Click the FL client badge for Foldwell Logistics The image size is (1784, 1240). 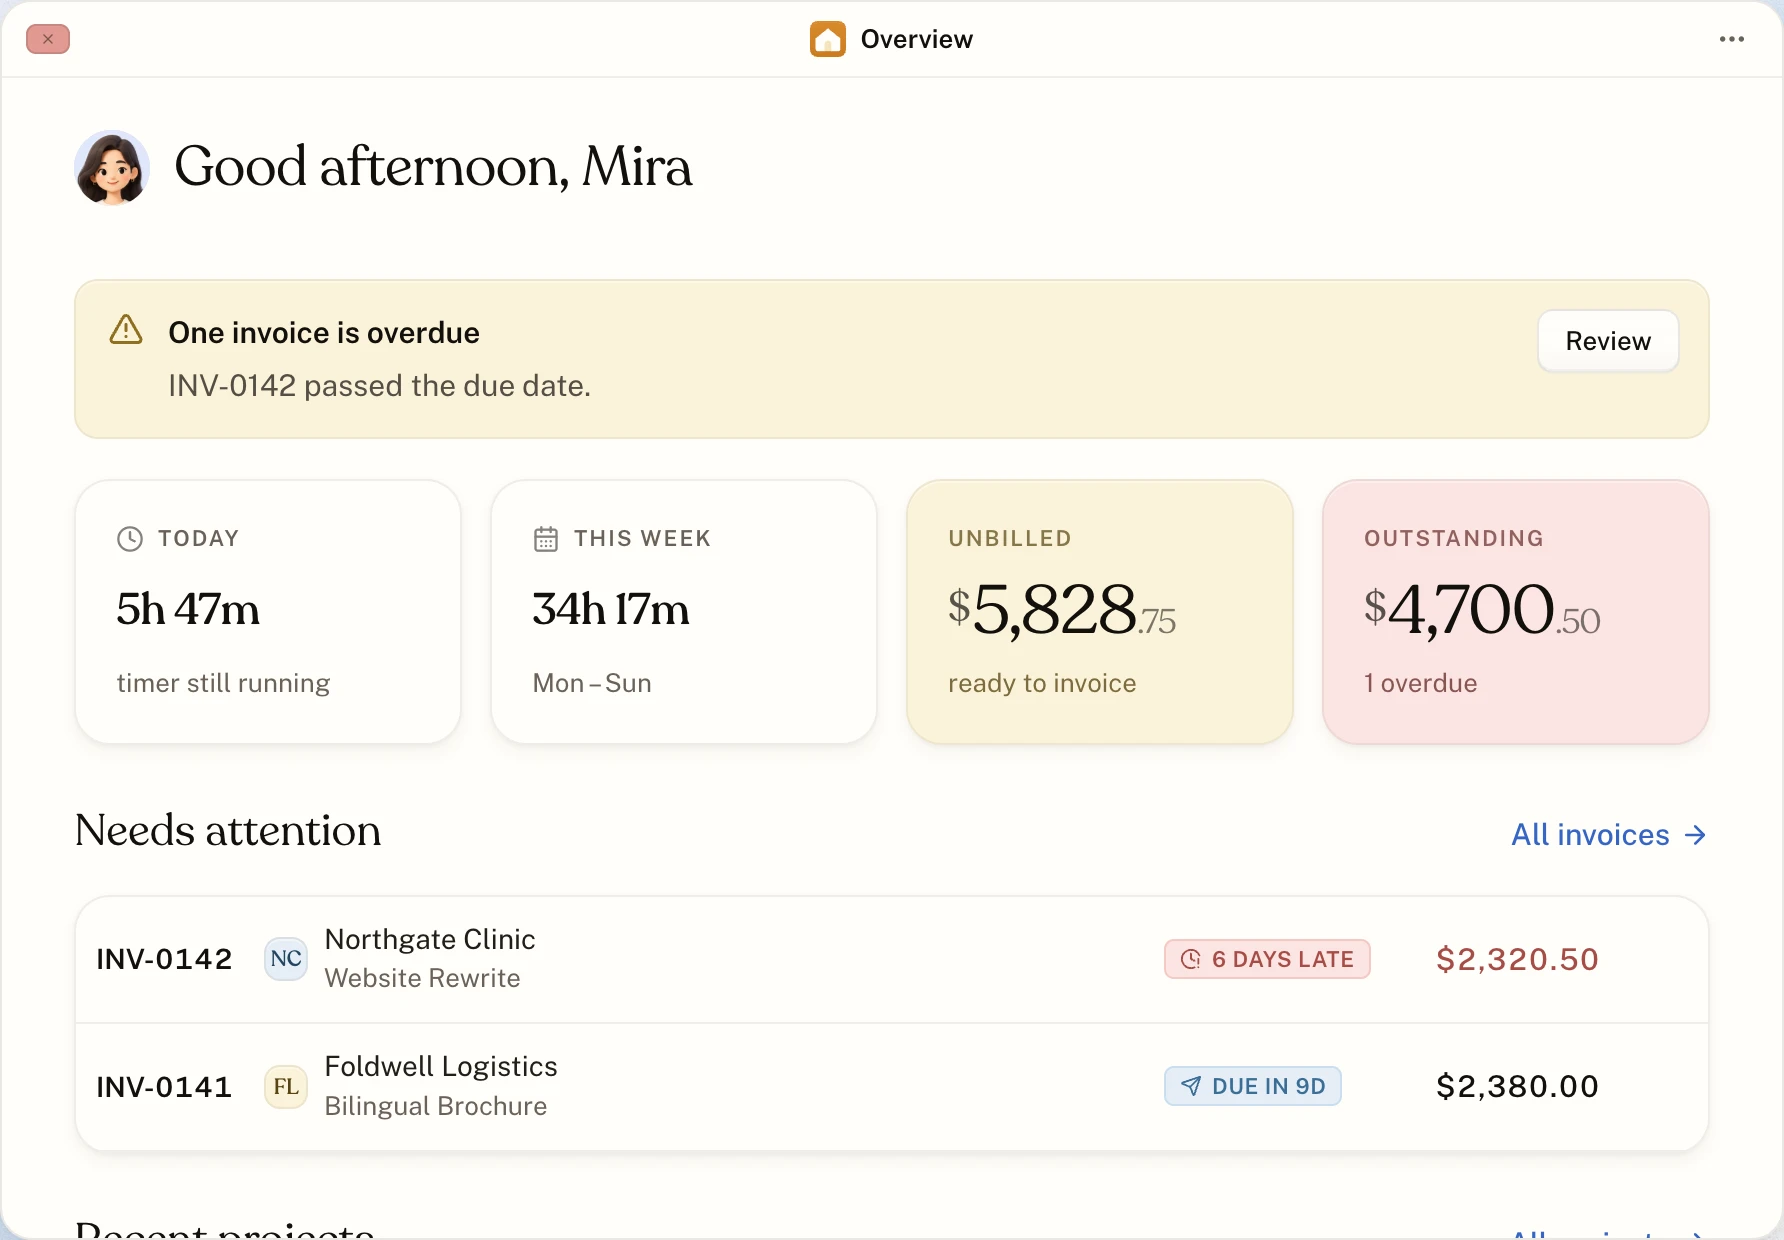click(286, 1087)
